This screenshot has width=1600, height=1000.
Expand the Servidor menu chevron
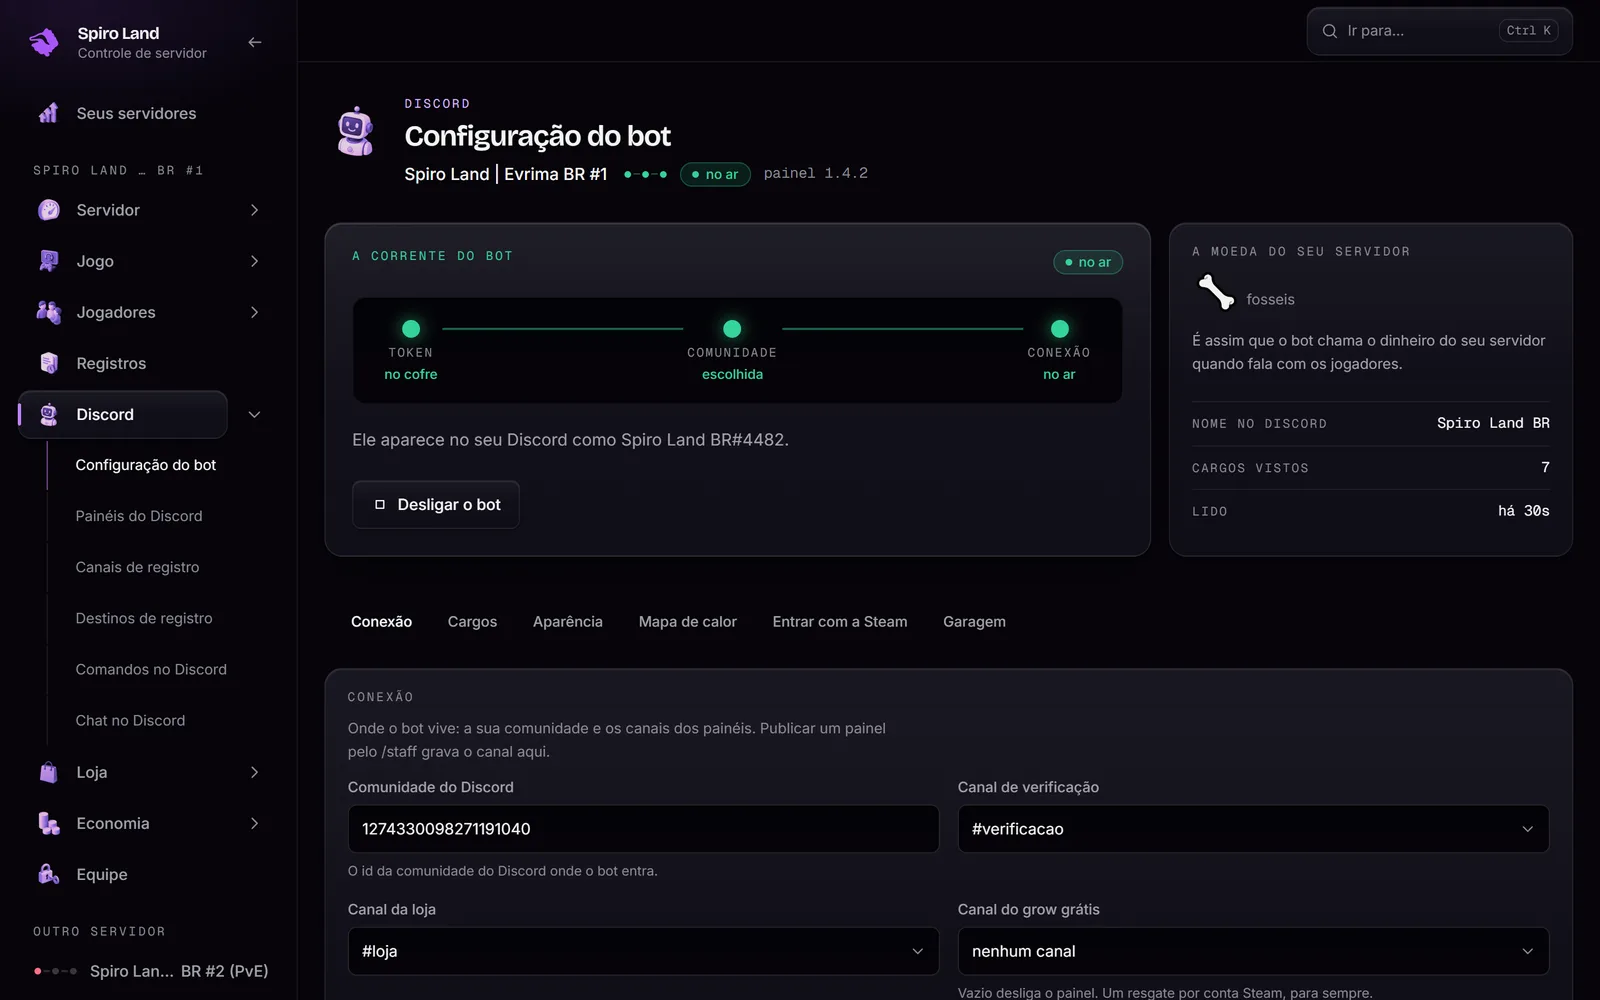coord(254,210)
